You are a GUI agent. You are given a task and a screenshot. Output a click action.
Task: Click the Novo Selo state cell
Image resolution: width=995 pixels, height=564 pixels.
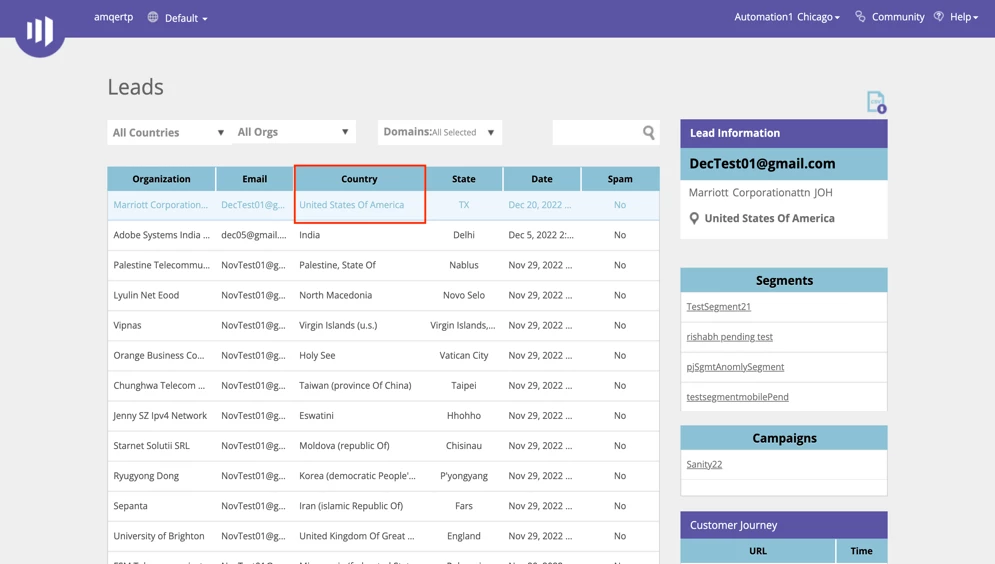464,295
